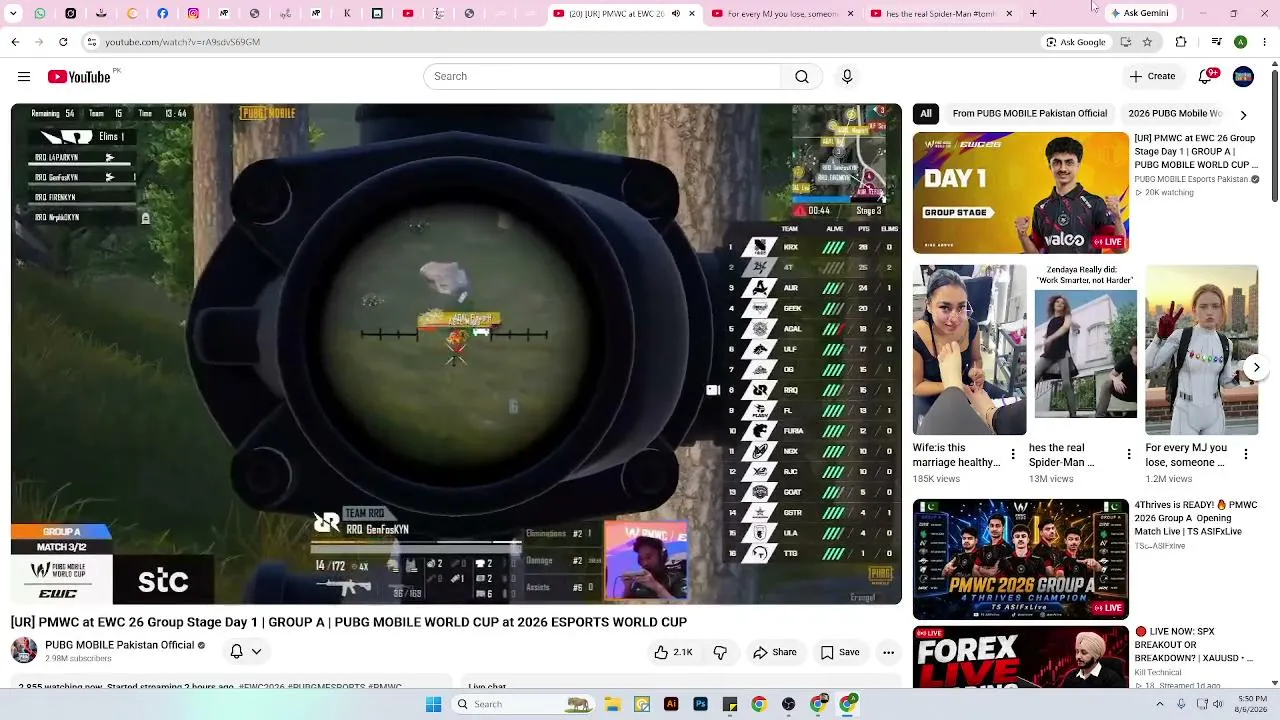Open the Forex Live thumbnail

tap(1021, 656)
